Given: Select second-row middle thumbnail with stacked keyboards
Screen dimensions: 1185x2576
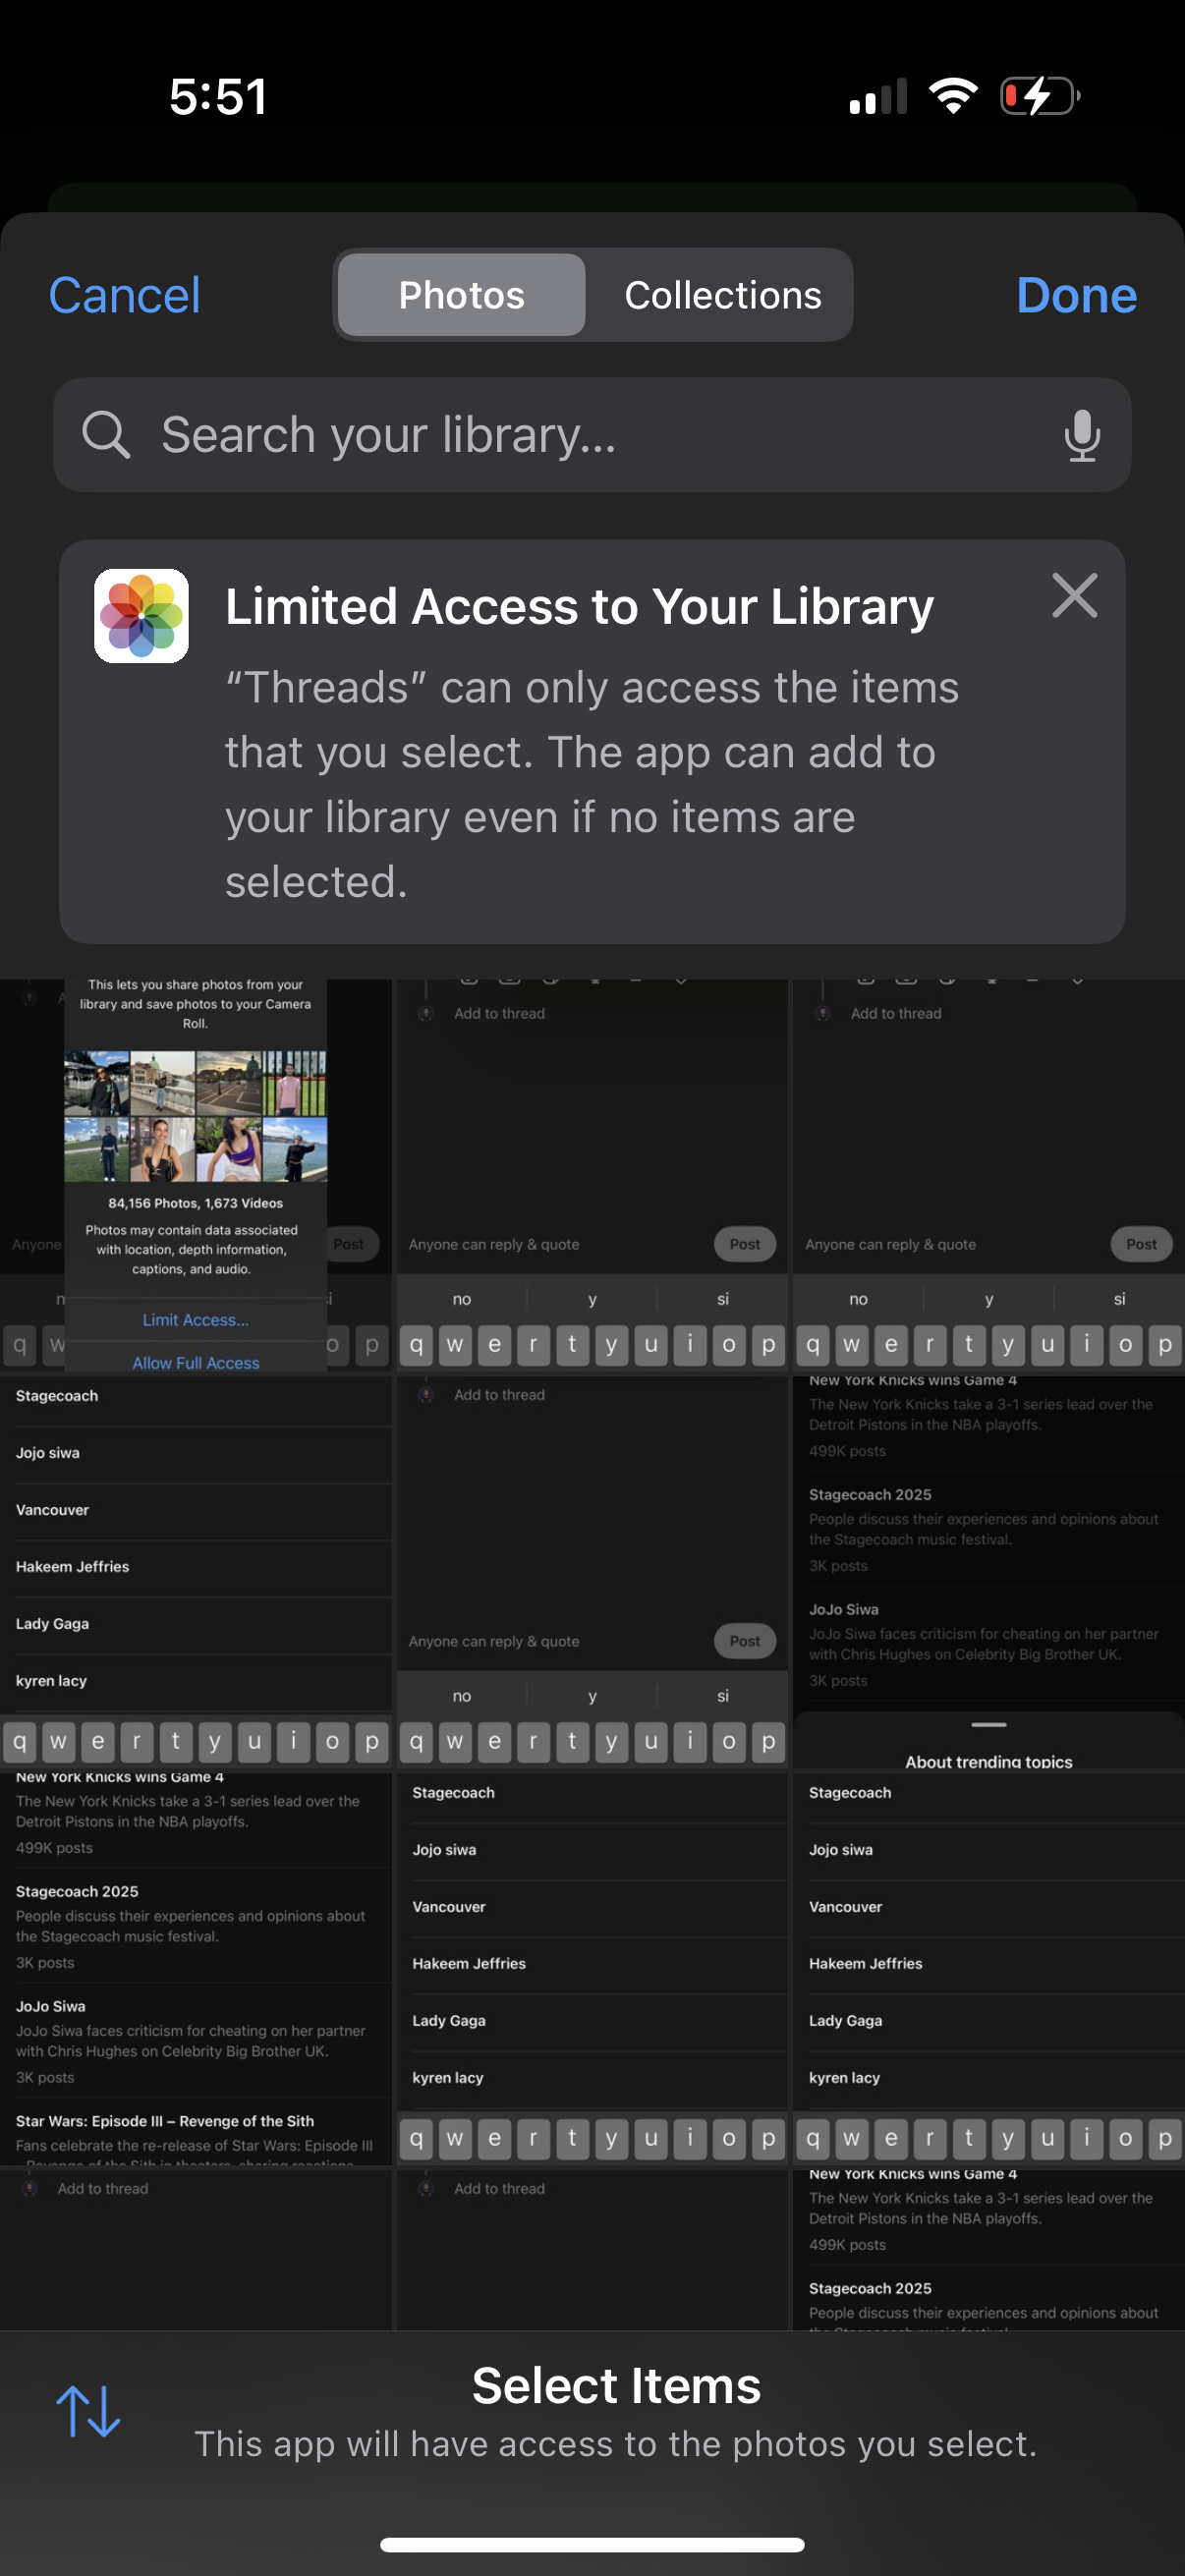Looking at the screenshot, I should (x=592, y=1573).
